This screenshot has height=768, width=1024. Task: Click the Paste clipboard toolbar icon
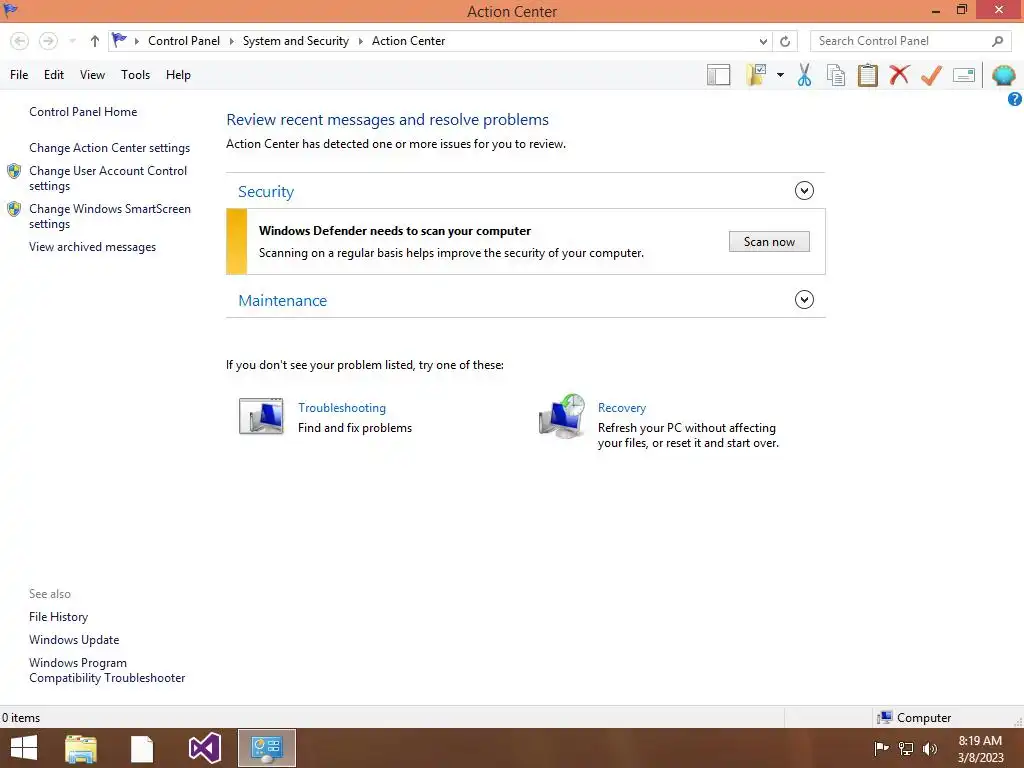(867, 75)
